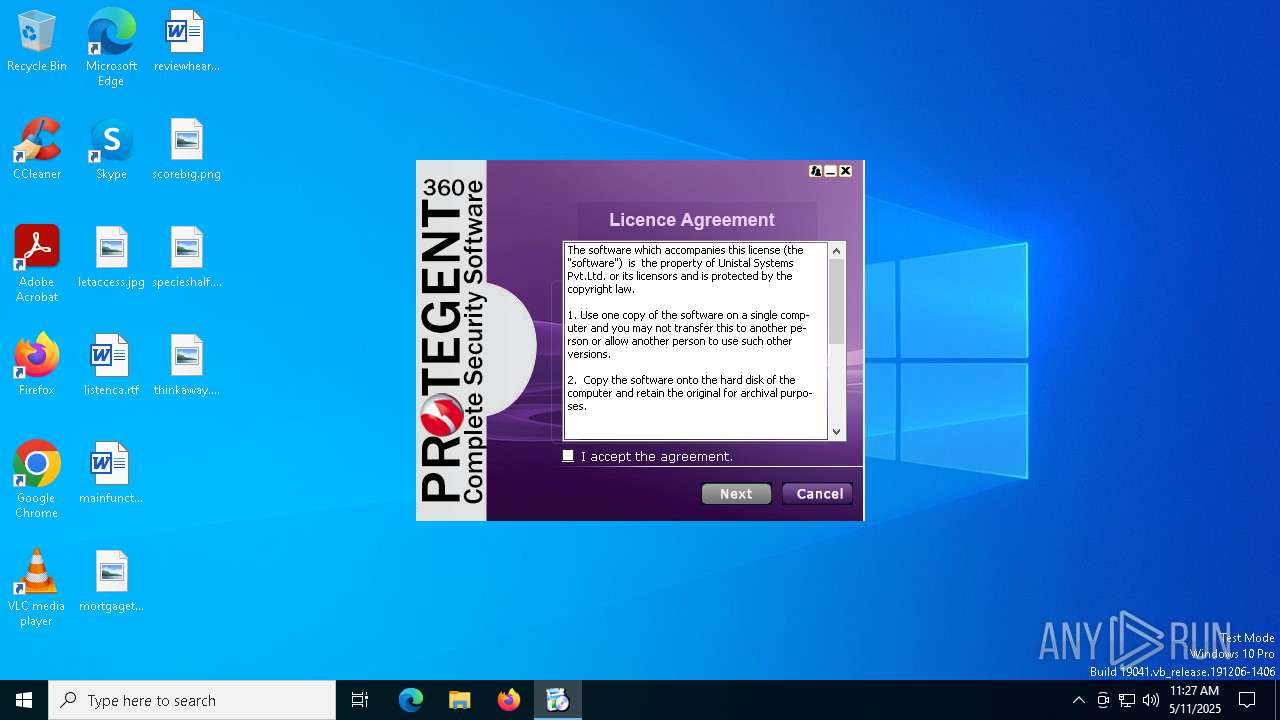Select the Skype desktop shortcut
Viewport: 1280px width, 720px height.
point(111,150)
